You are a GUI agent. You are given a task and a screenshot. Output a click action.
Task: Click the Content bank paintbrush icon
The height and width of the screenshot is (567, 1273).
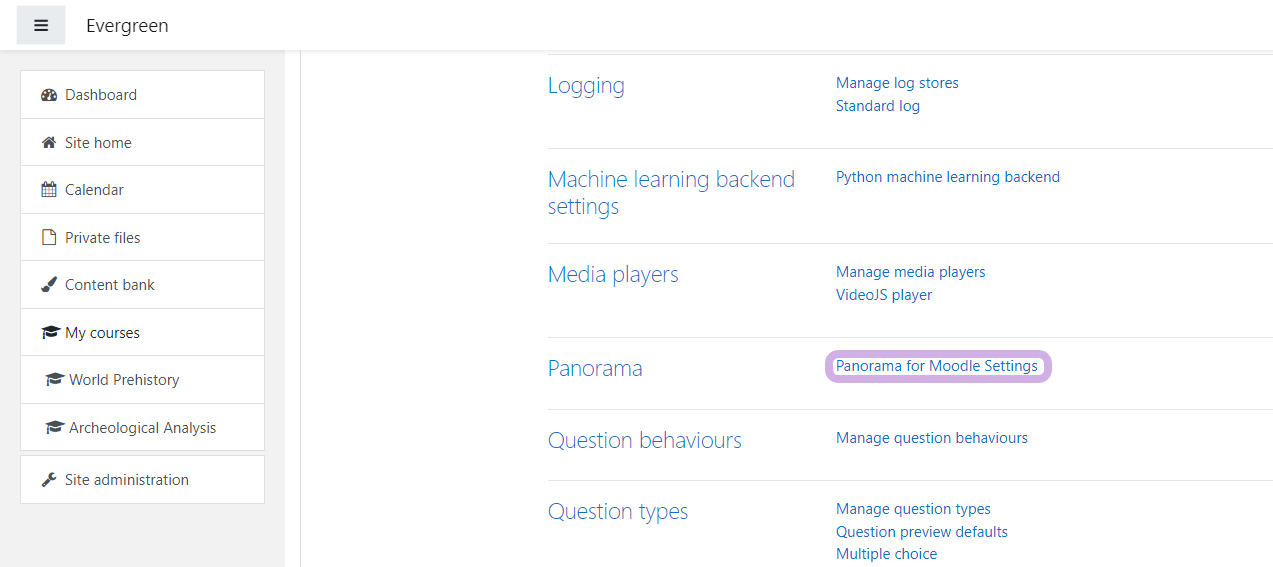point(49,285)
